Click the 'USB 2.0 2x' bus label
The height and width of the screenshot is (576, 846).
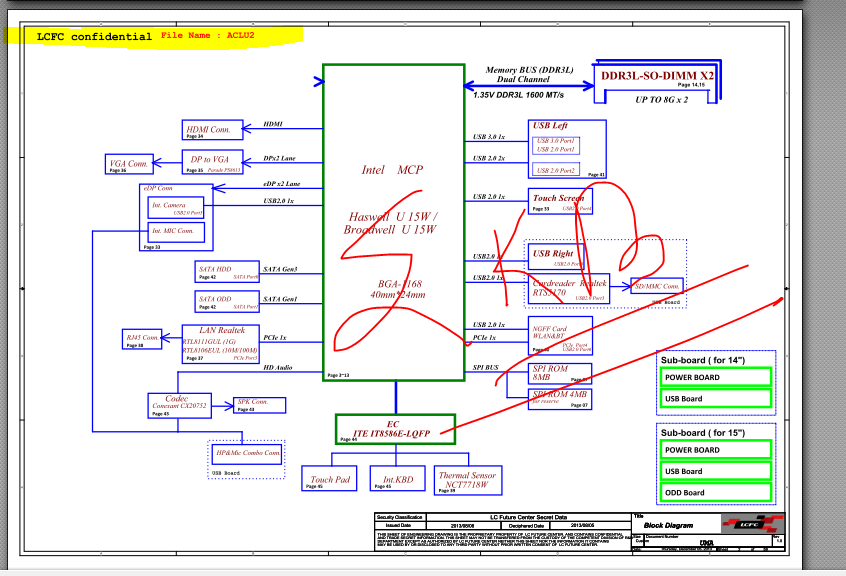click(x=489, y=159)
